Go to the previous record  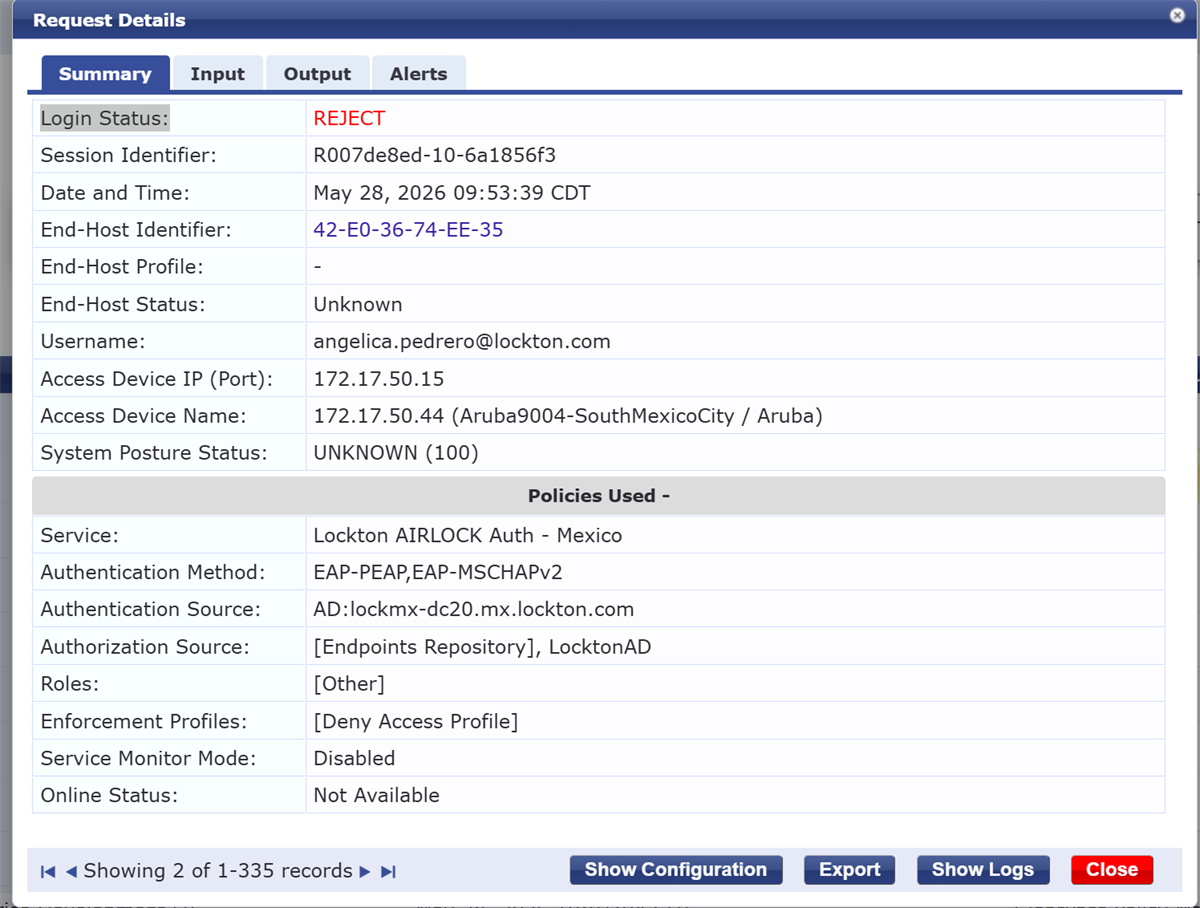[x=71, y=872]
